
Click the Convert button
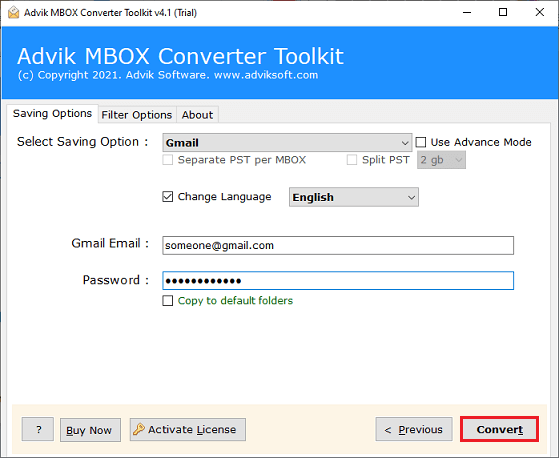(x=499, y=429)
